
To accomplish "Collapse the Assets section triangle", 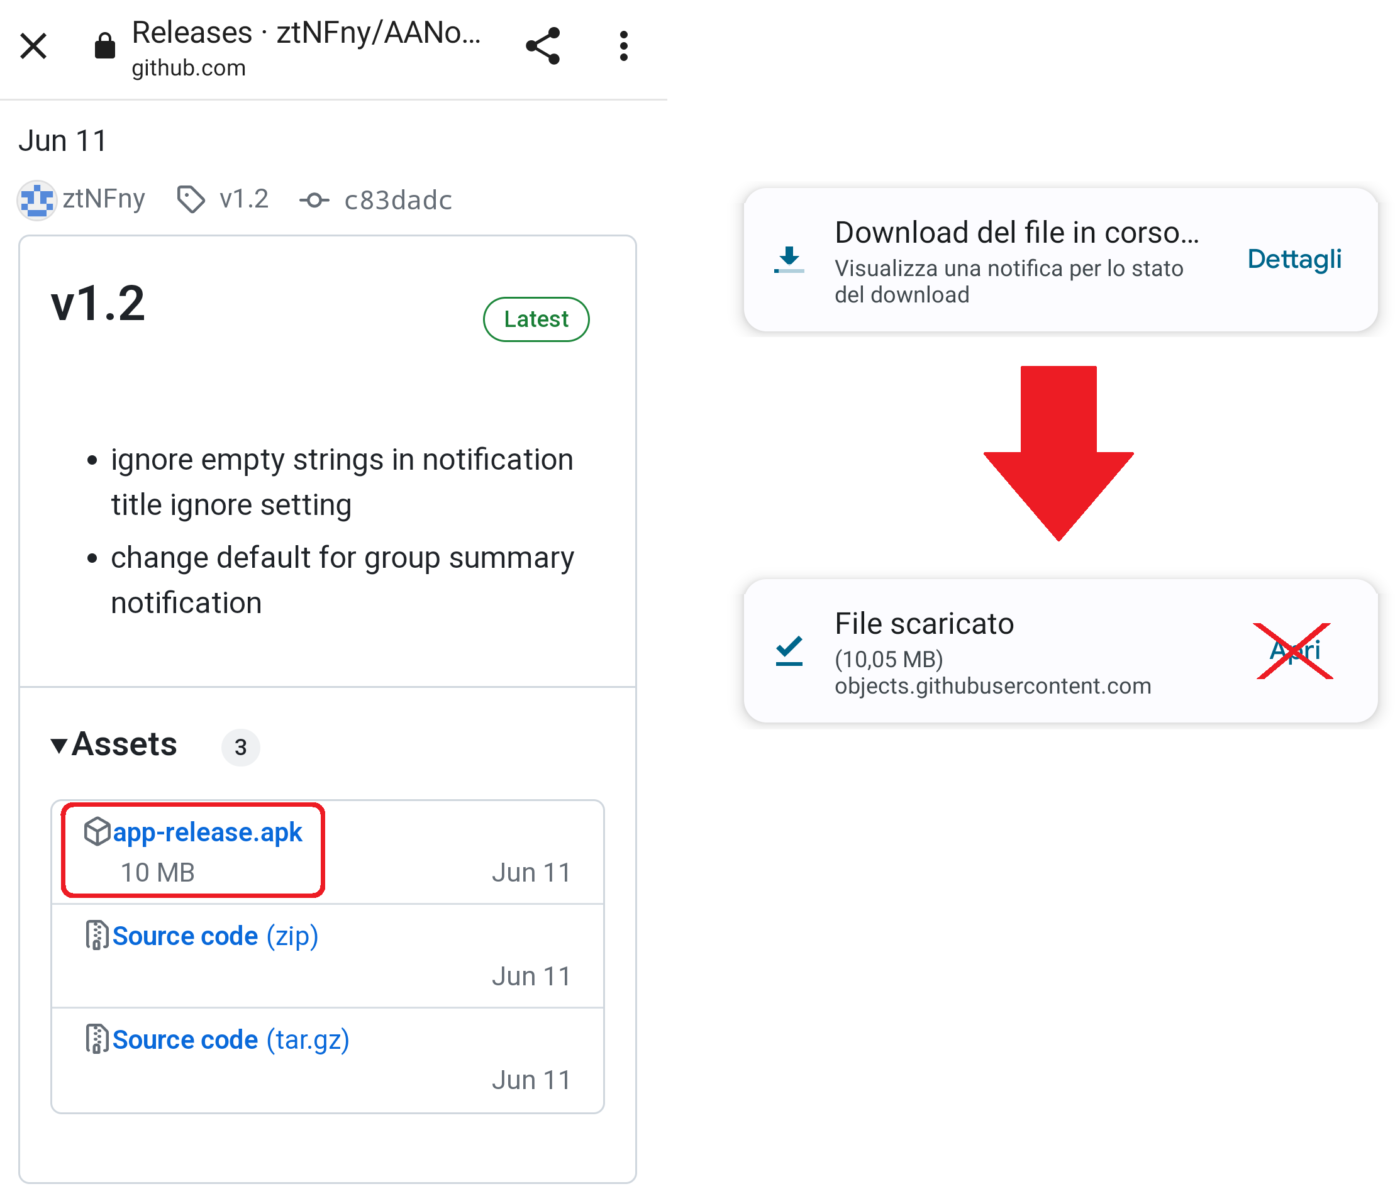I will click(x=59, y=745).
